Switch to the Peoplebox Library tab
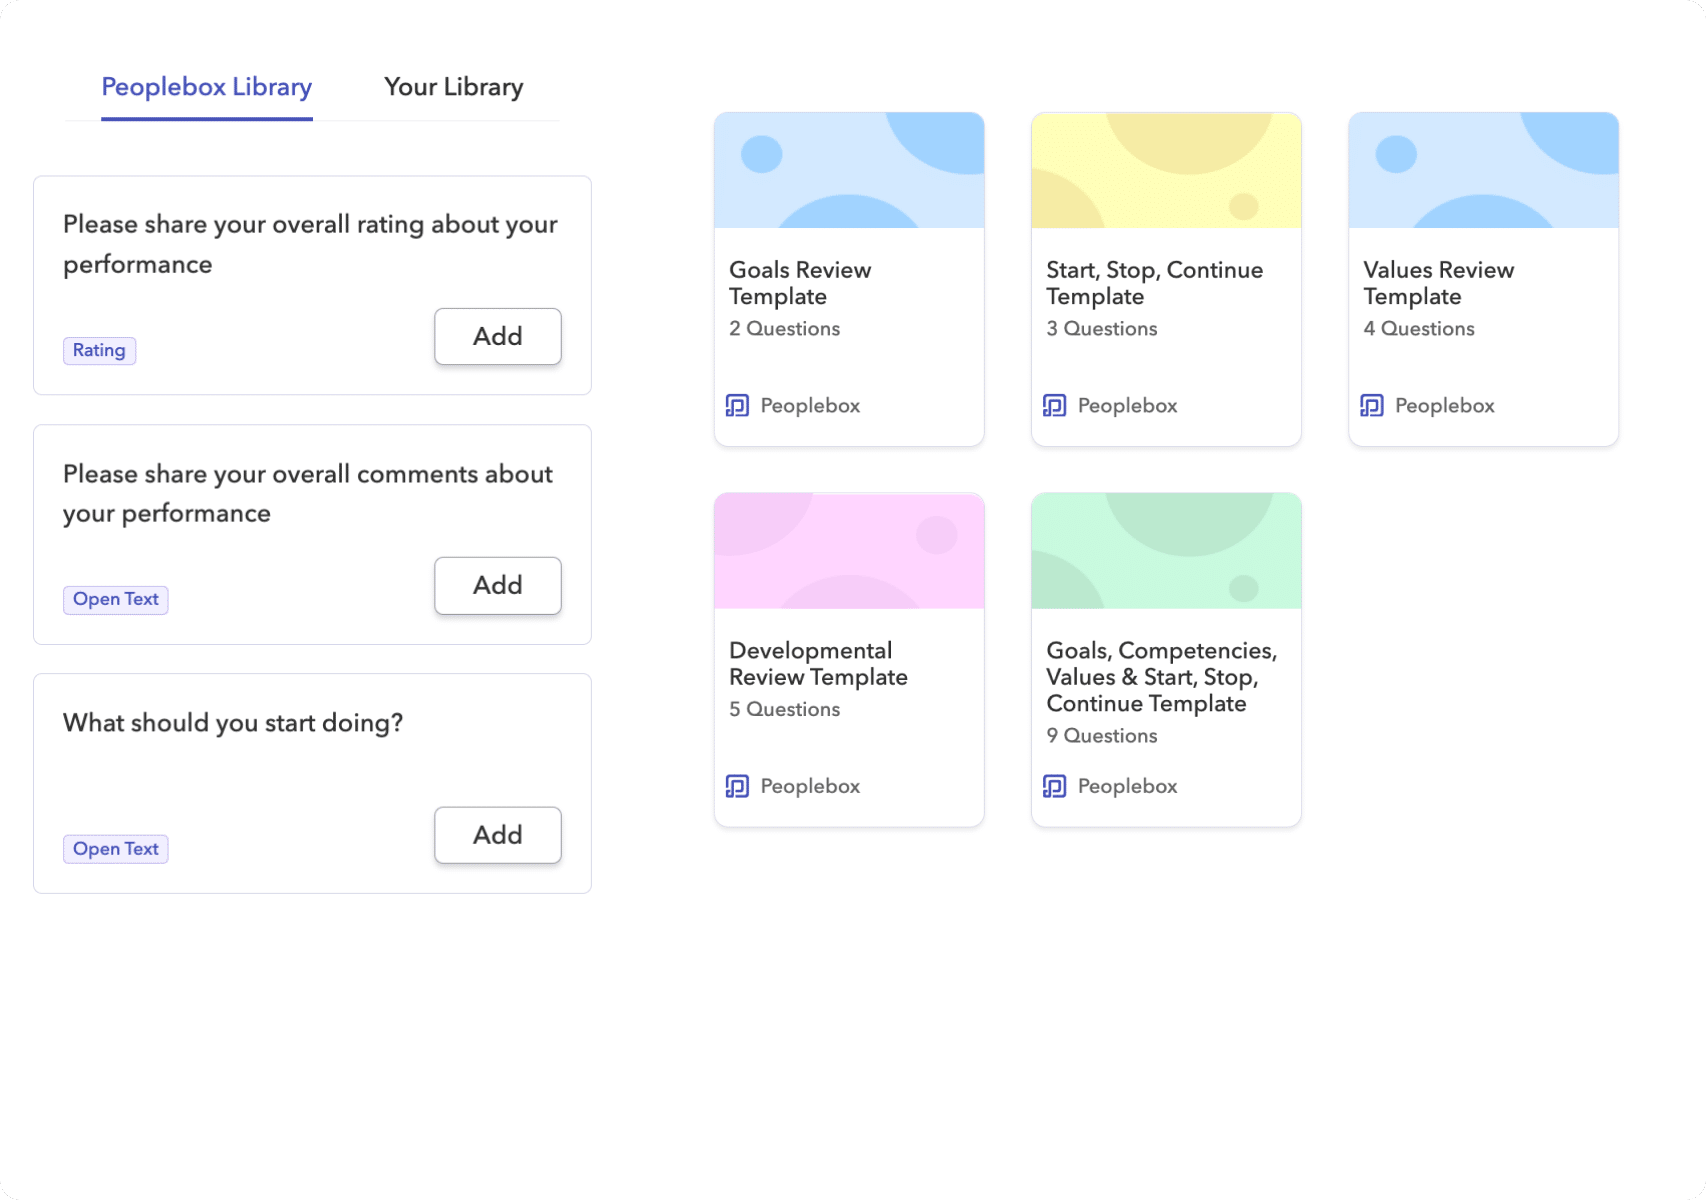 207,87
